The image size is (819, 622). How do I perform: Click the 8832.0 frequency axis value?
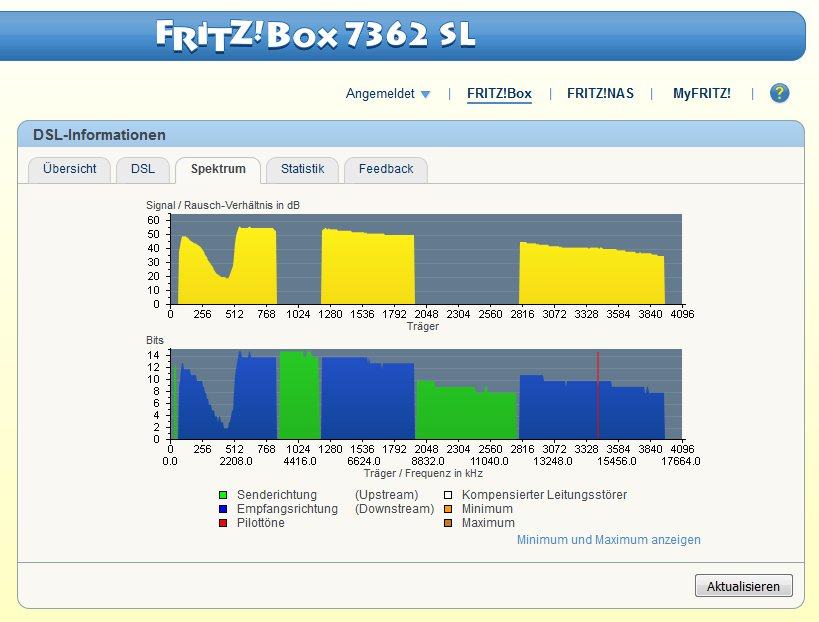tap(428, 462)
